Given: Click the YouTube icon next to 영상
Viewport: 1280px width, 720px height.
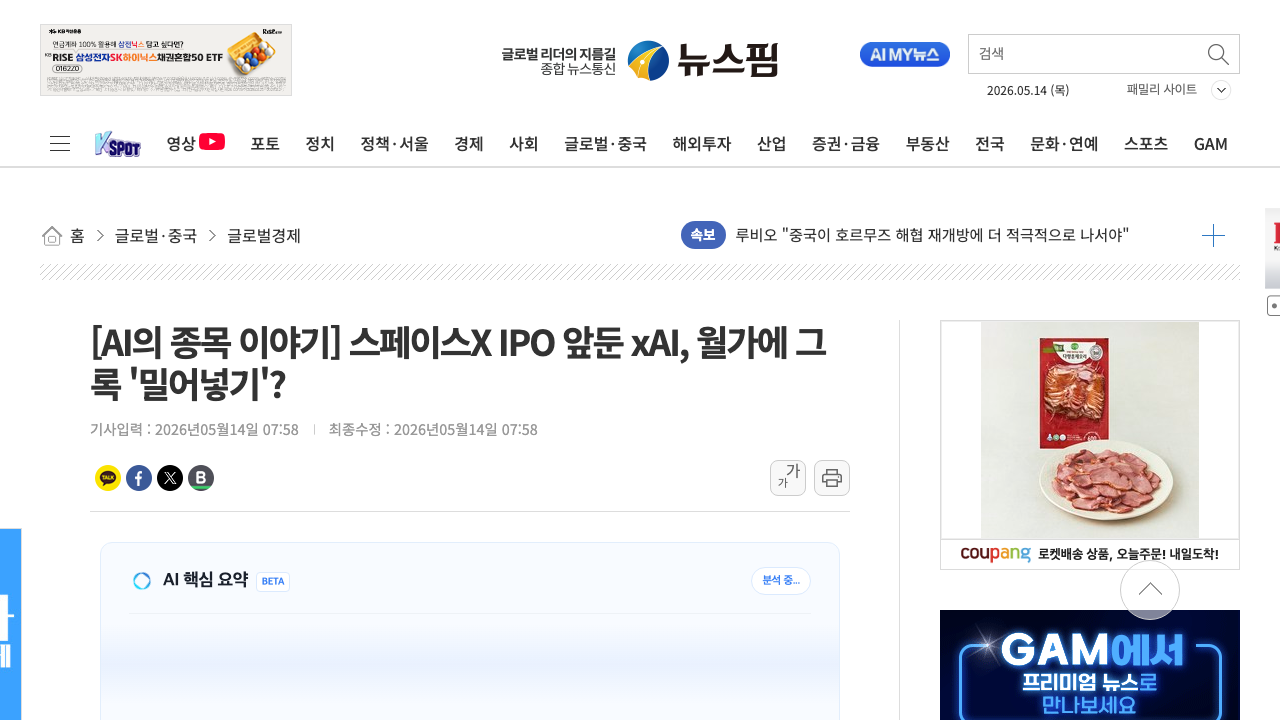Looking at the screenshot, I should coord(212,142).
